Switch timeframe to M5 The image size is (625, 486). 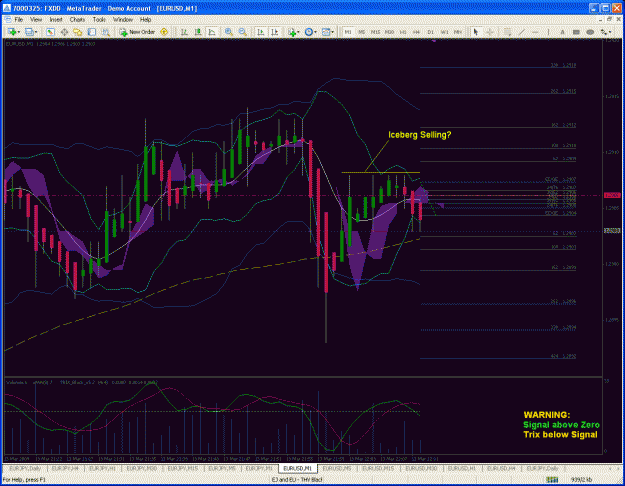tap(362, 32)
